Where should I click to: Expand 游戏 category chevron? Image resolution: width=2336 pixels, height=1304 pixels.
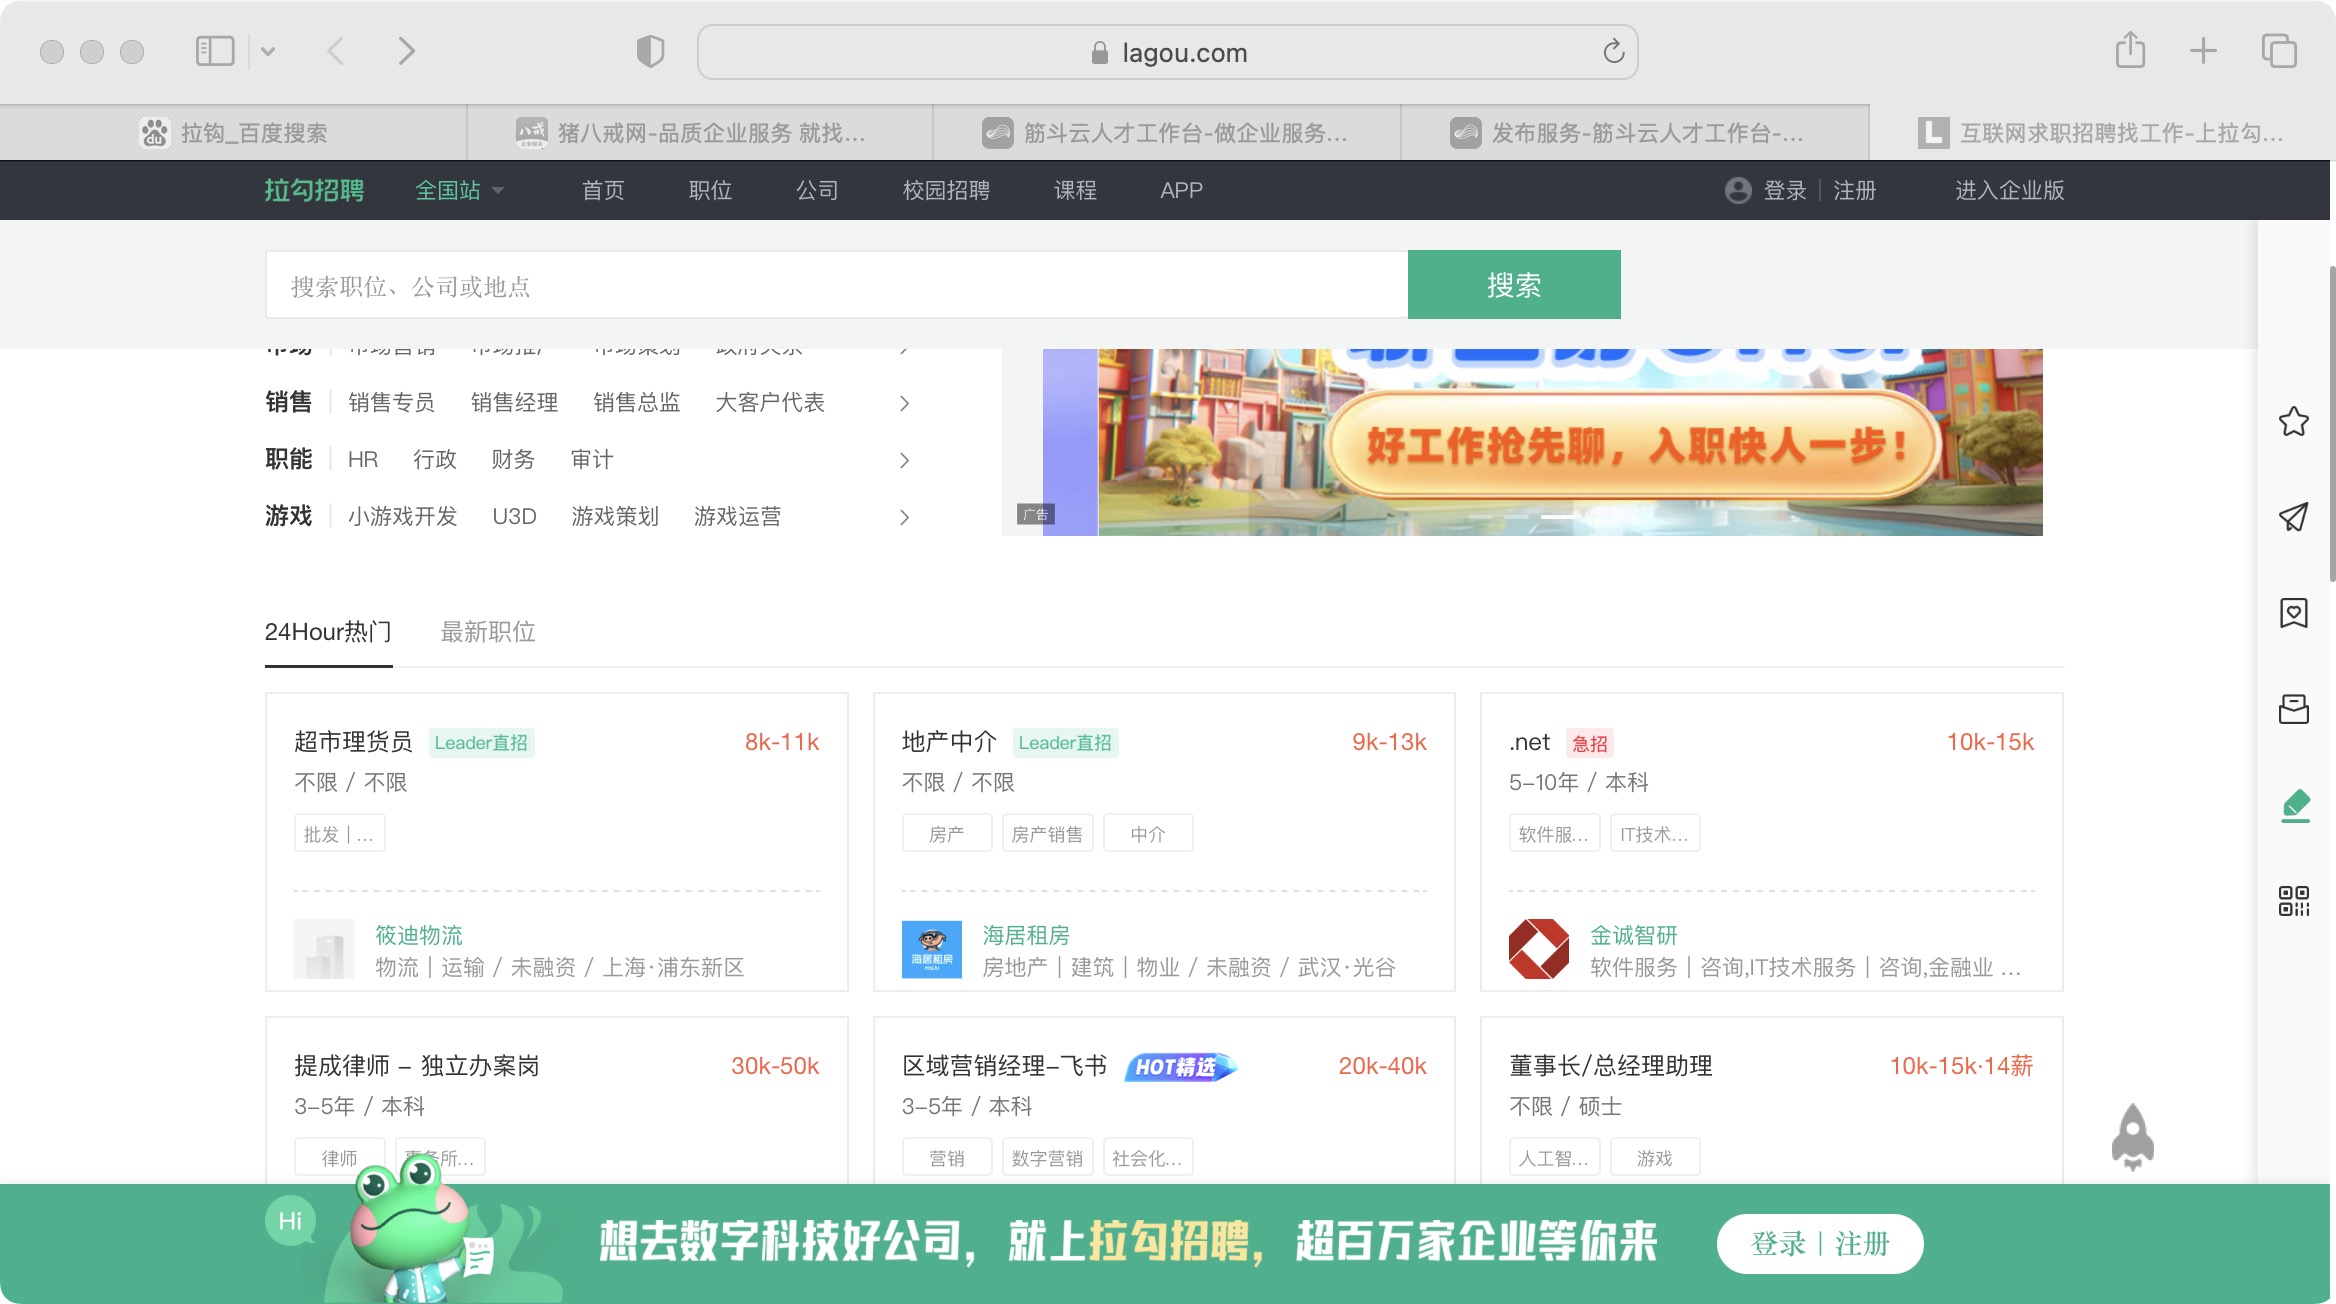[904, 517]
